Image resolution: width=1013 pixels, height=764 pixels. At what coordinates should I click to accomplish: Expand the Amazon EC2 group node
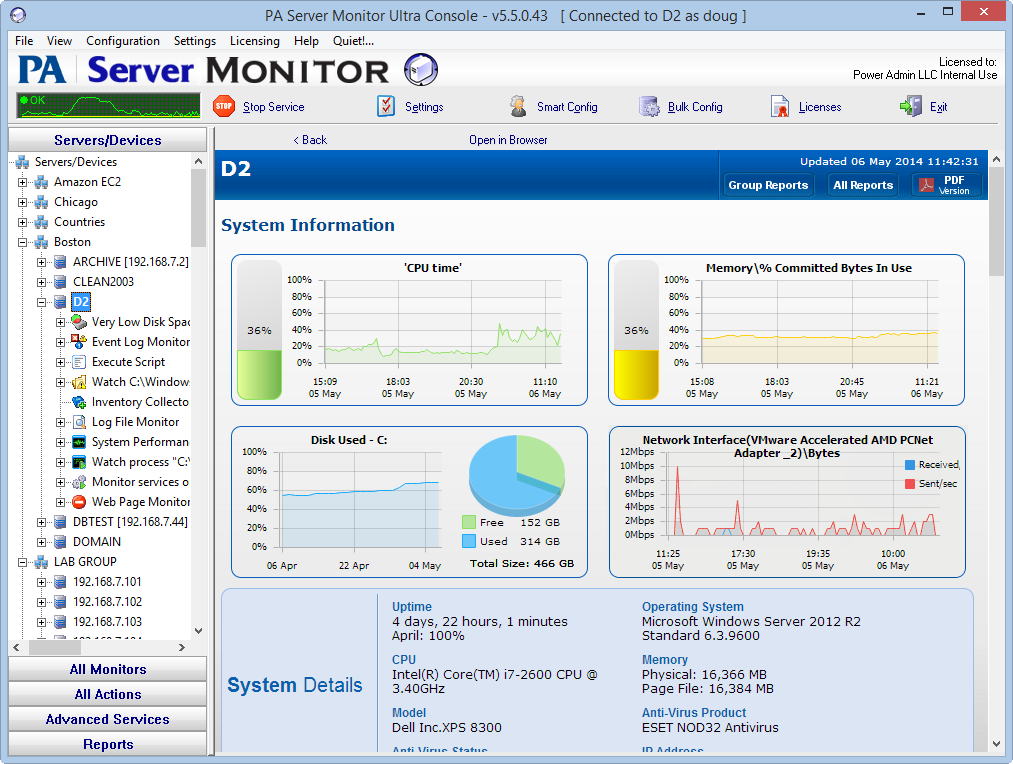23,182
